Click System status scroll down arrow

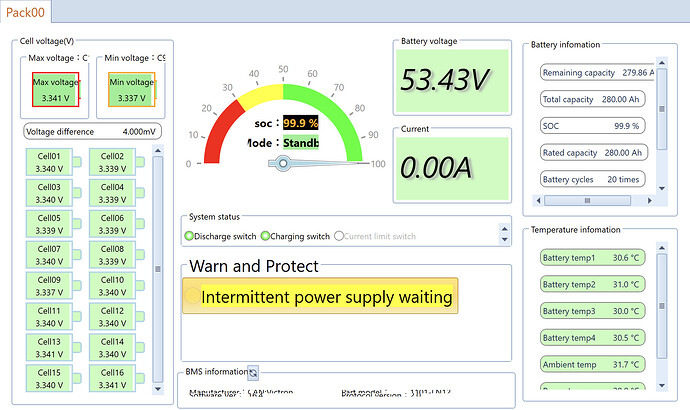pyautogui.click(x=504, y=240)
